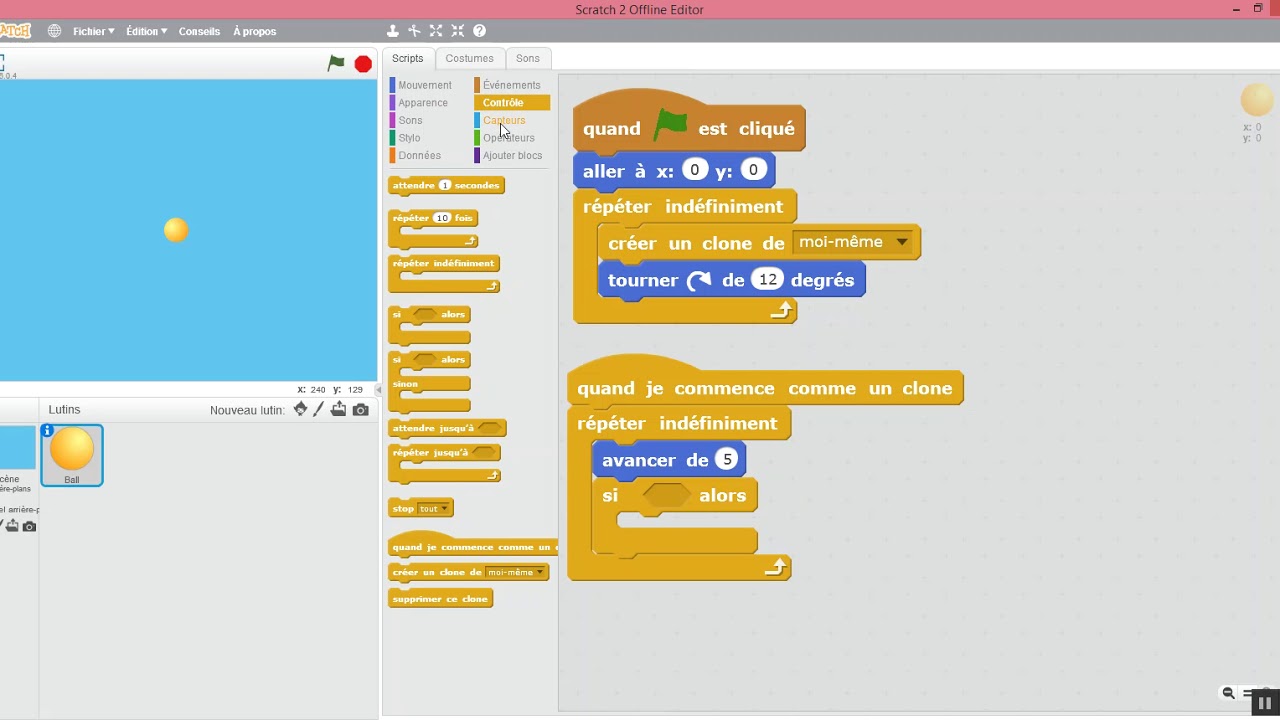The height and width of the screenshot is (720, 1280).
Task: Select the Grow sprite tool
Action: [x=436, y=31]
